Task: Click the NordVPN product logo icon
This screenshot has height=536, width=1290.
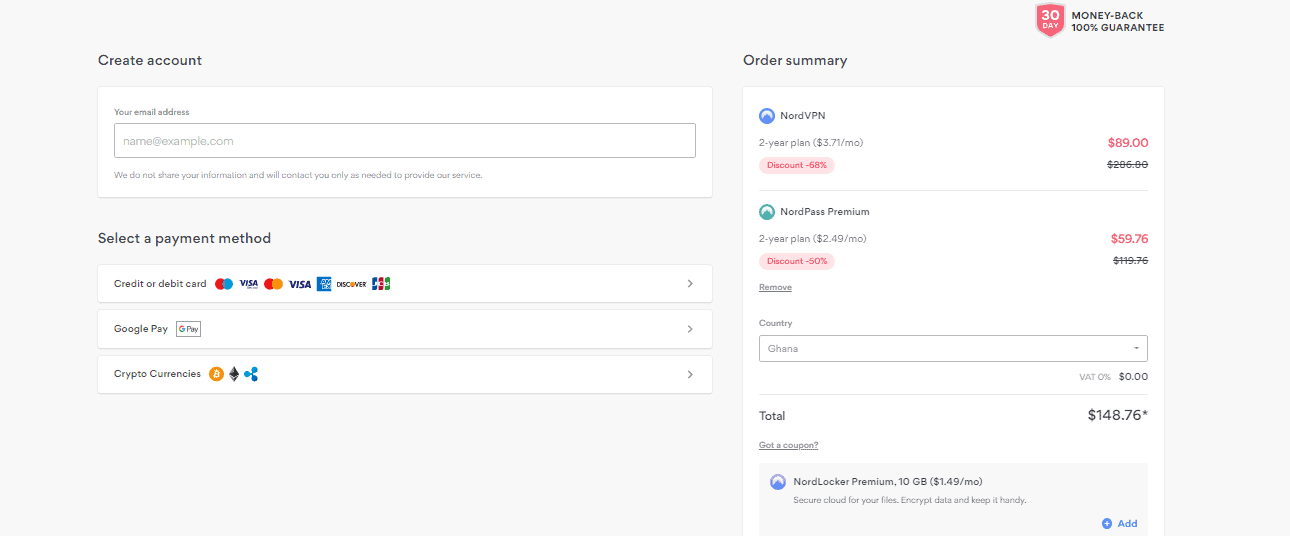Action: click(767, 116)
